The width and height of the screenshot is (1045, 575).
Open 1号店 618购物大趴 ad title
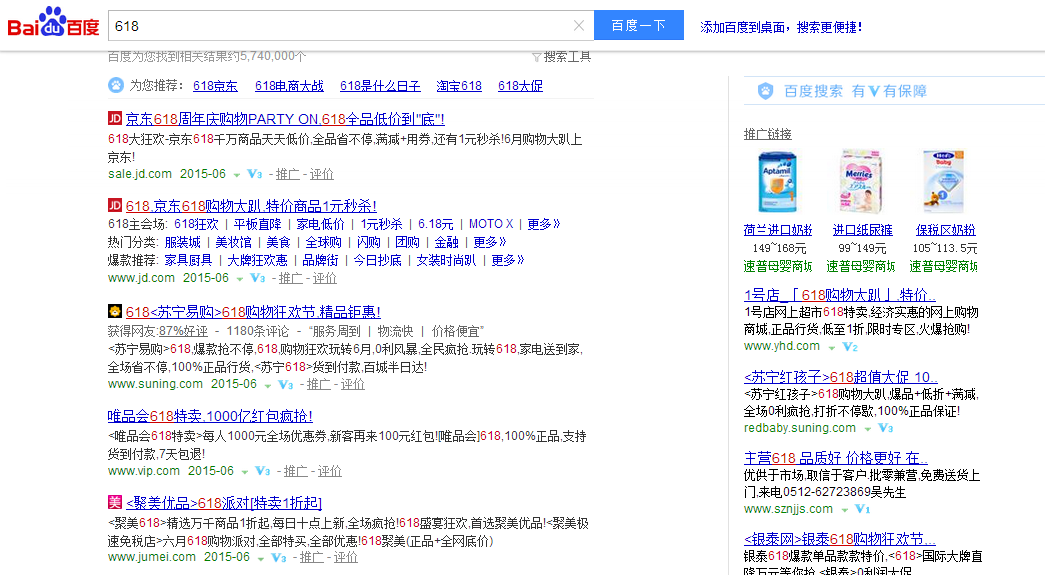click(840, 294)
